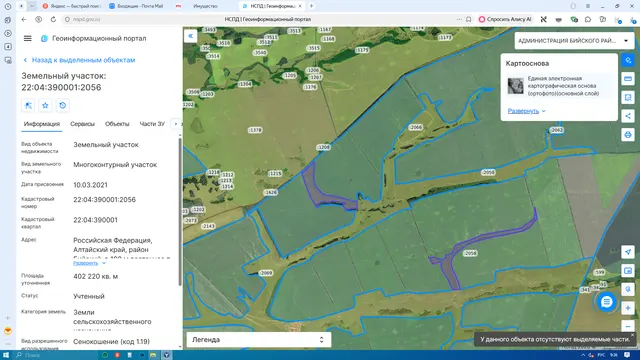640x360 pixels.
Task: Dismiss the notification about missing parts
Action: (632, 335)
